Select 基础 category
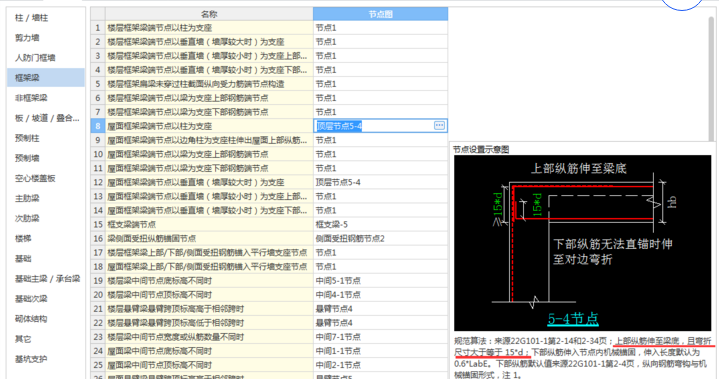The image size is (719, 379). (x=46, y=259)
